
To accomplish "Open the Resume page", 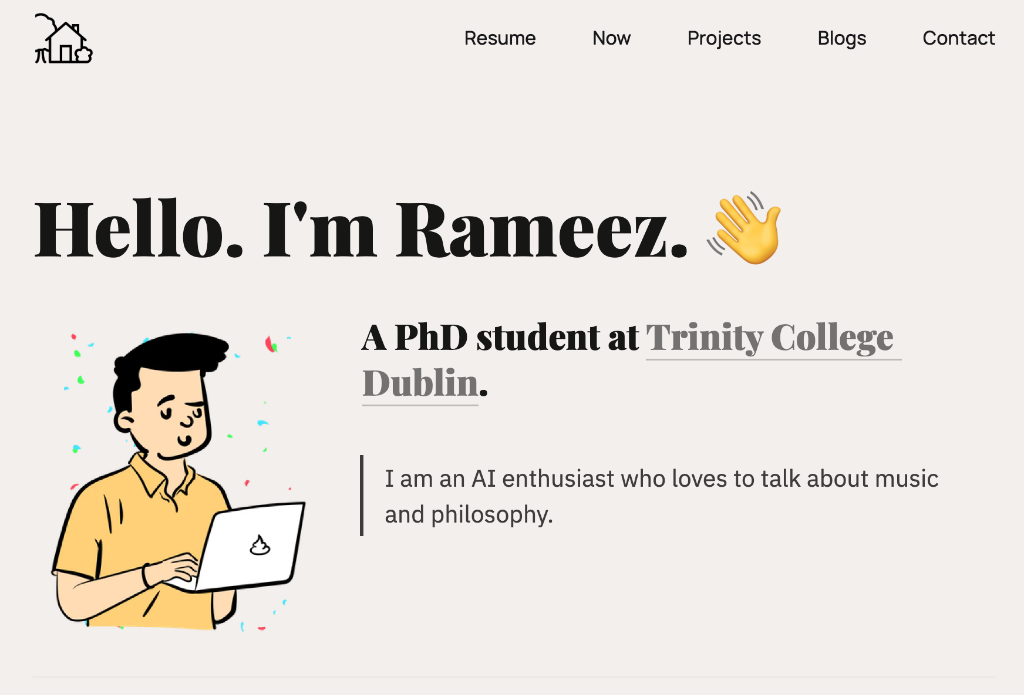I will [500, 38].
